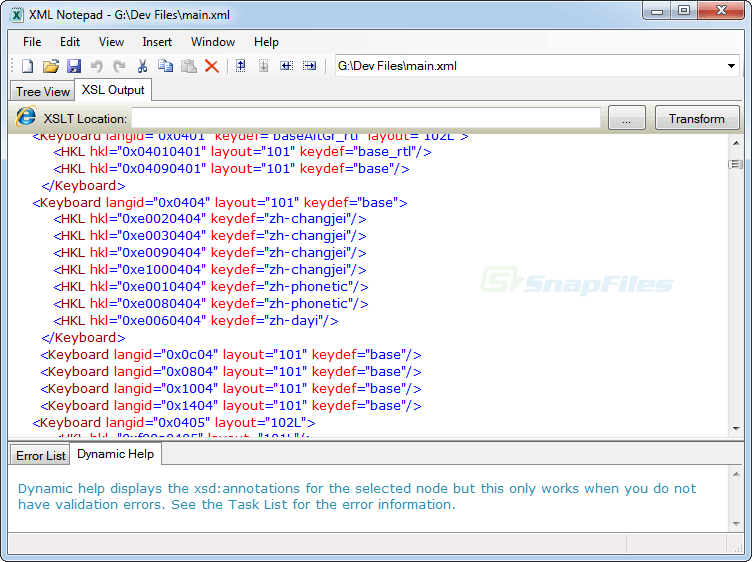The image size is (752, 562).
Task: Click the HKL line with hkl 0x04010401
Action: point(242,152)
